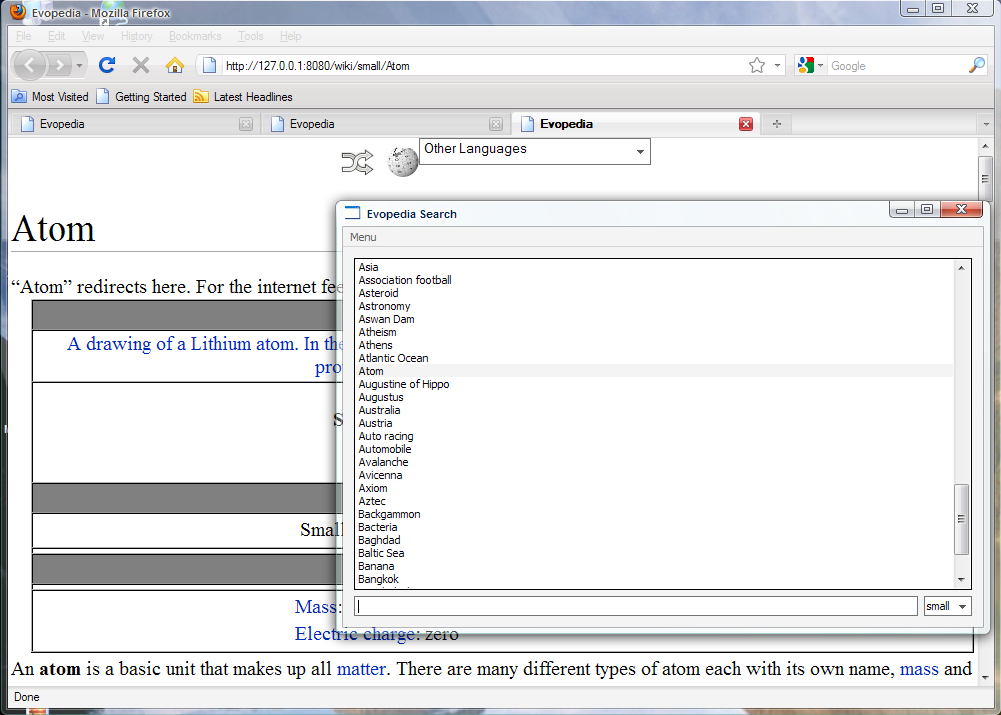The image size is (1001, 715).
Task: Click the Google search magnifier icon
Action: [x=977, y=65]
